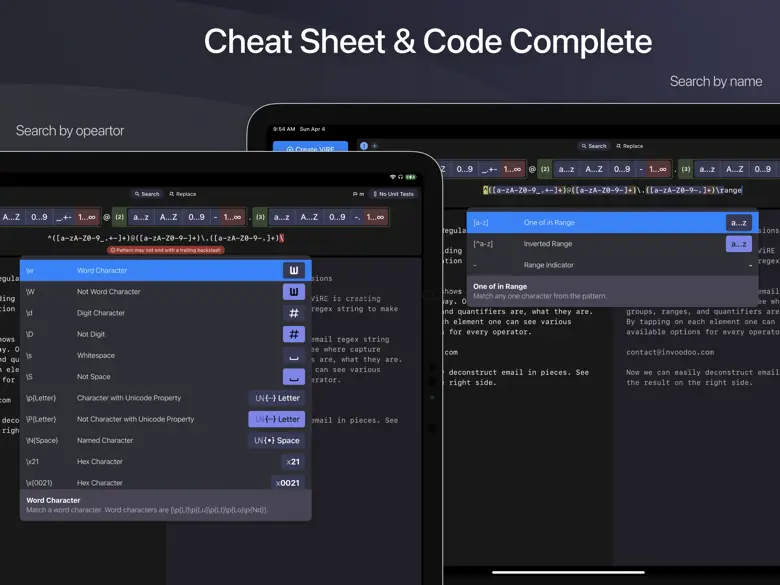Click group (2) token on back iPad
This screenshot has height=585, width=780.
[545, 169]
